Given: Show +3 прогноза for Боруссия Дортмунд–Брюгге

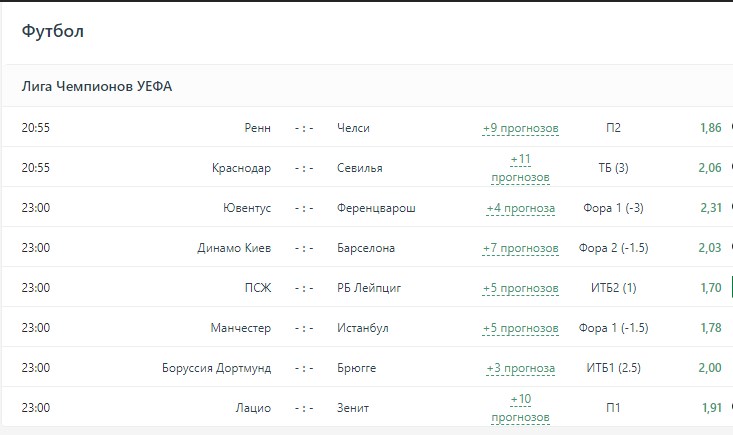Looking at the screenshot, I should tap(520, 368).
